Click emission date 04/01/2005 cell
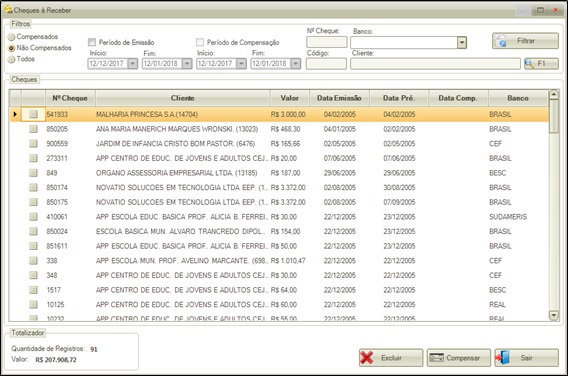 coord(339,129)
